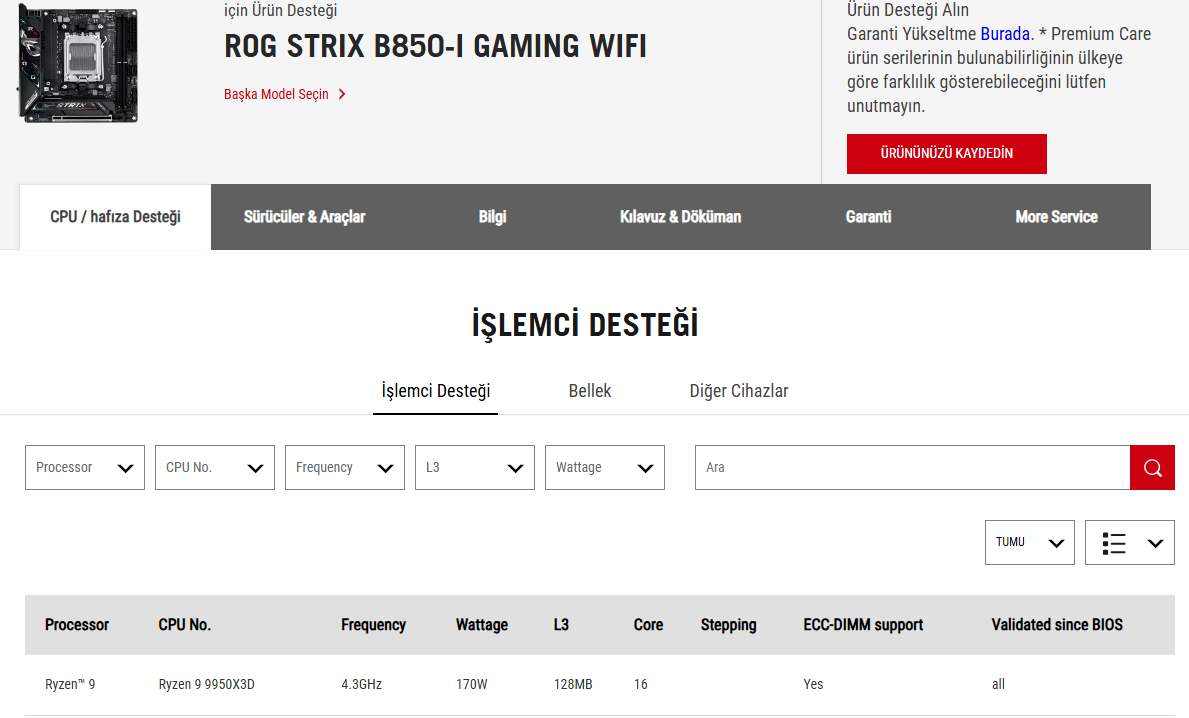Open the TUMU results dropdown
The width and height of the screenshot is (1189, 718).
click(1030, 543)
